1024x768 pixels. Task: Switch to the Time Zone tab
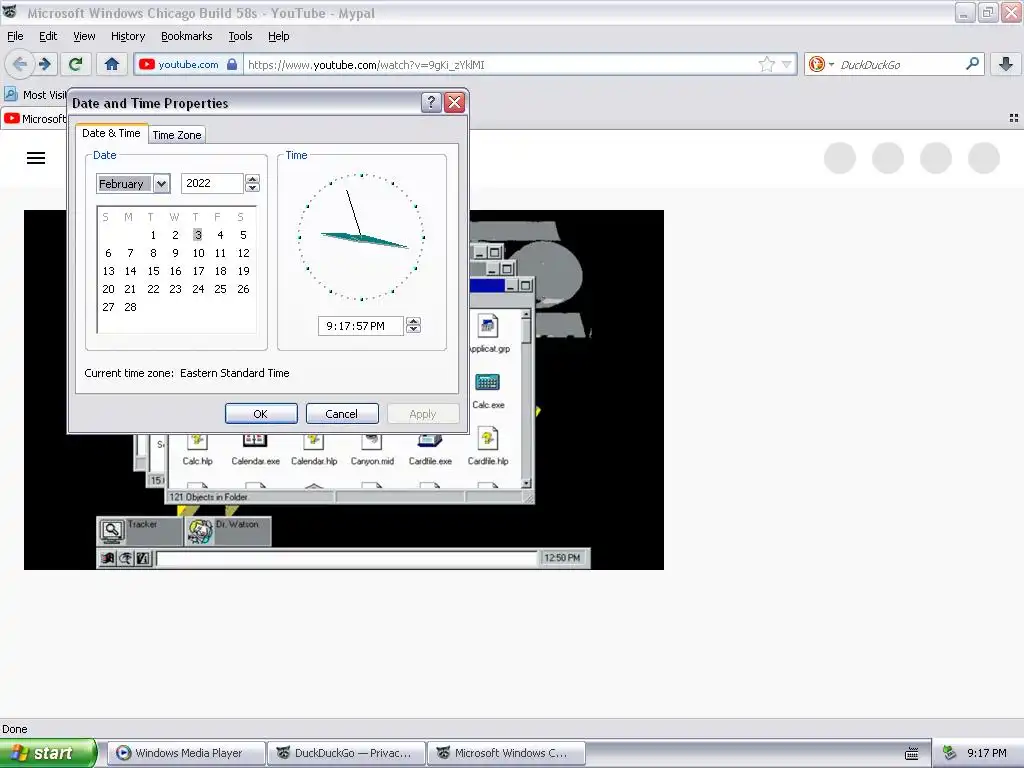177,135
